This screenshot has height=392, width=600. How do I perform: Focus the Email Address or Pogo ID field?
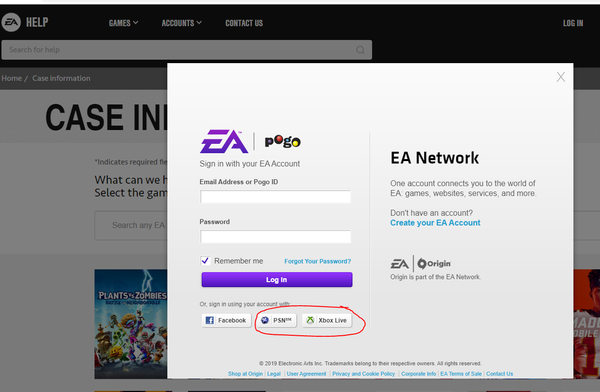[x=276, y=197]
